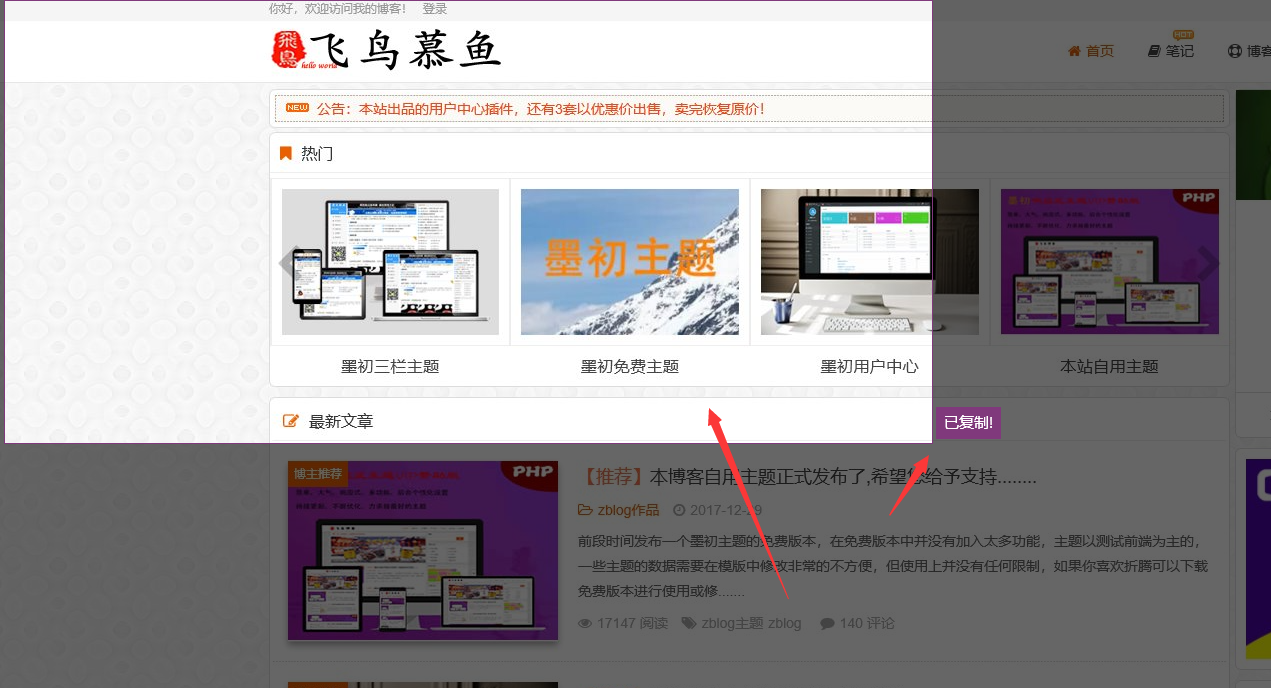The height and width of the screenshot is (688, 1271).
Task: Click the pencil icon beside 最新文章
Action: [289, 420]
